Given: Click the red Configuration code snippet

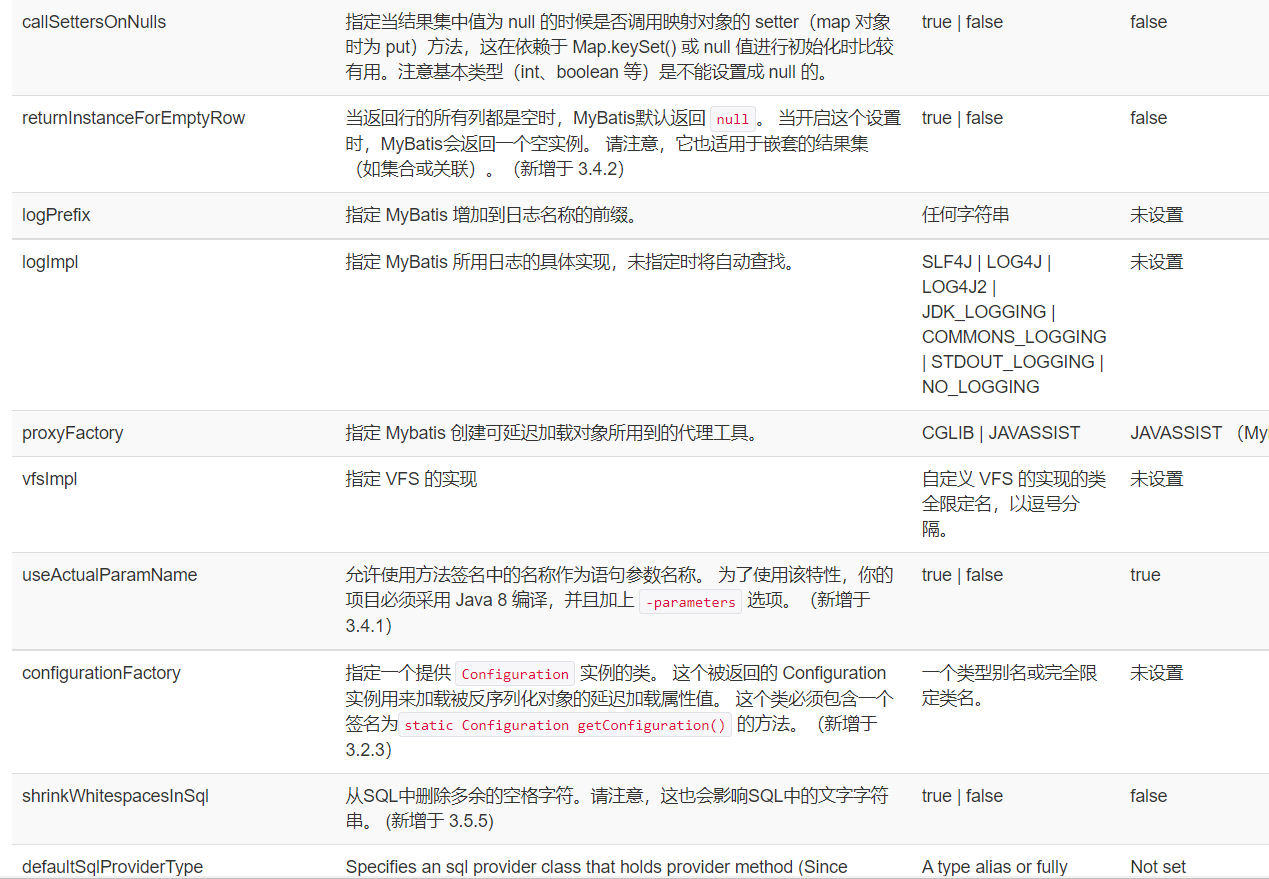Looking at the screenshot, I should point(515,674).
